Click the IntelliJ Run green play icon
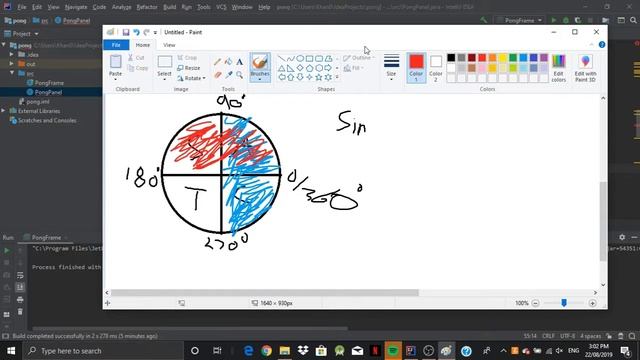 554,20
